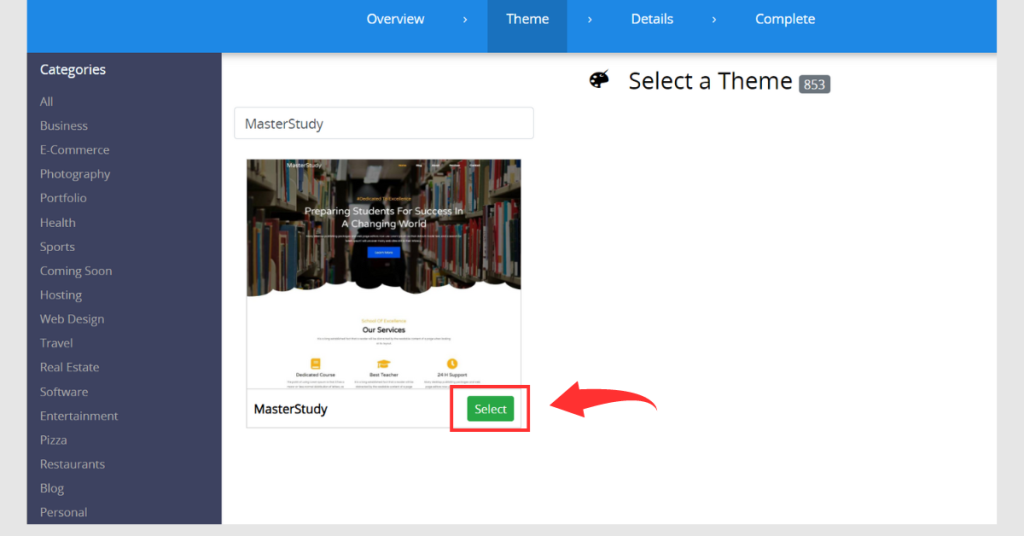Choose the Portfolio category
Screen dimensions: 1024x536
click(63, 198)
